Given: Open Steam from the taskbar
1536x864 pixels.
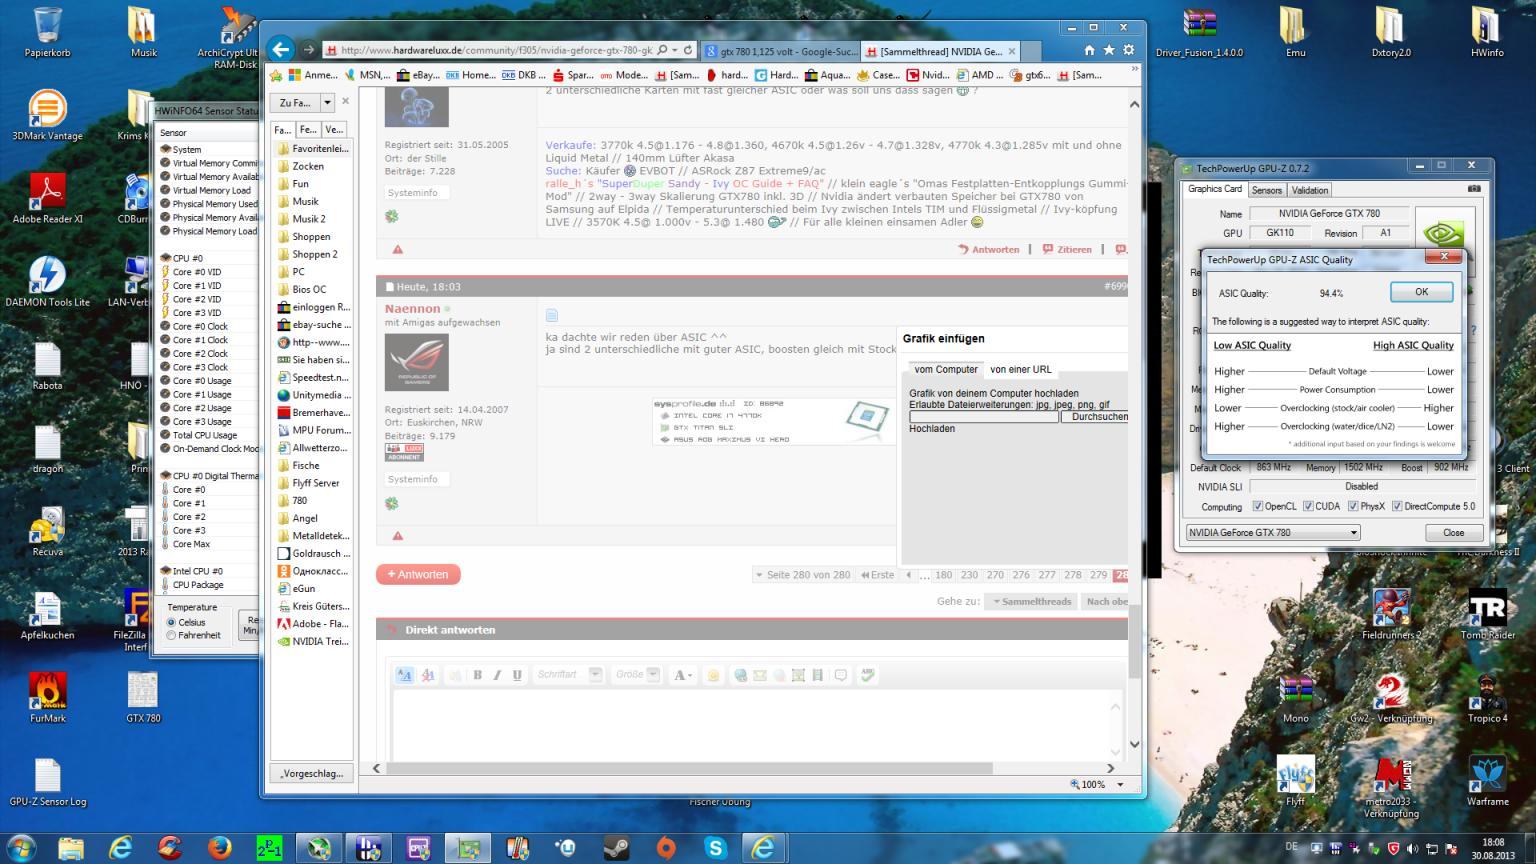Looking at the screenshot, I should 616,848.
